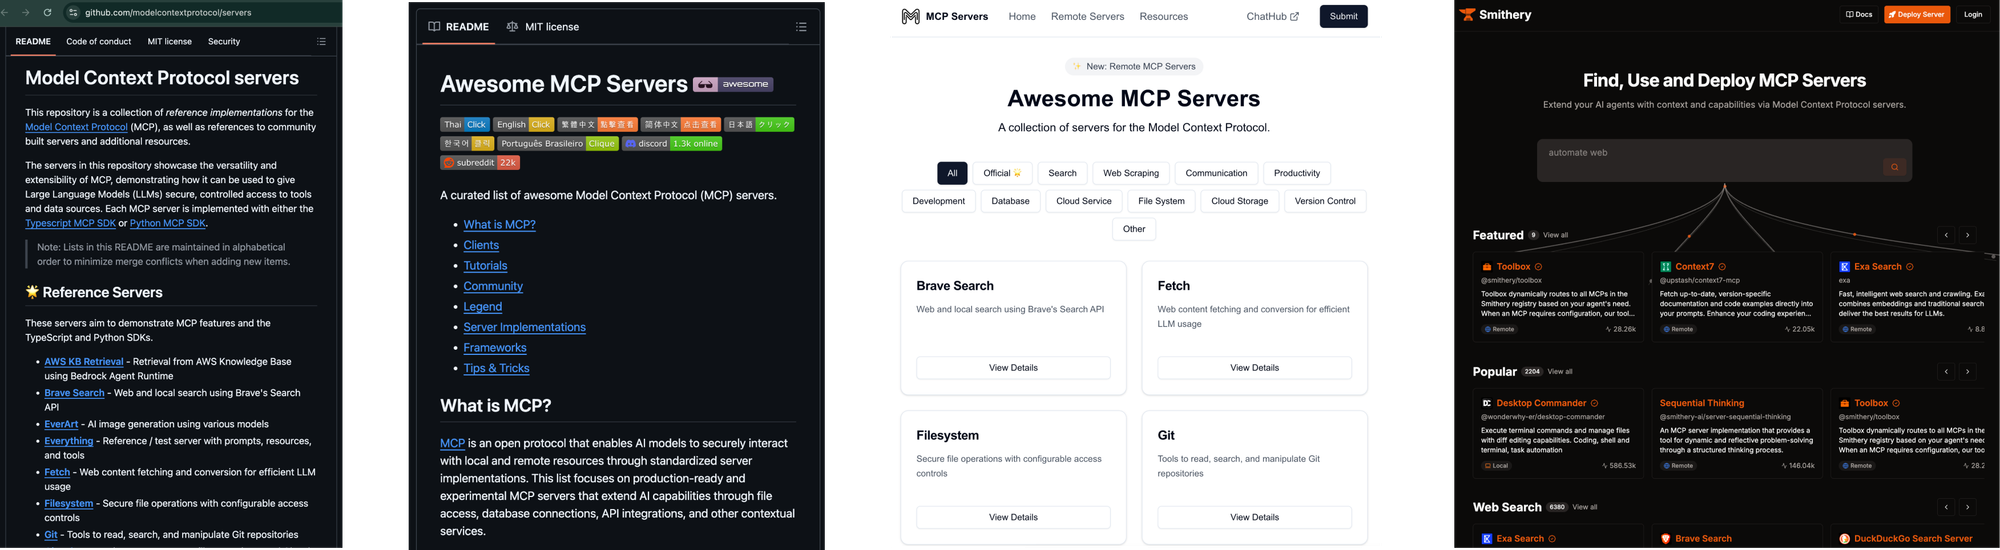2000x550 pixels.
Task: Open site info icon beside the URL
Action: 72,12
